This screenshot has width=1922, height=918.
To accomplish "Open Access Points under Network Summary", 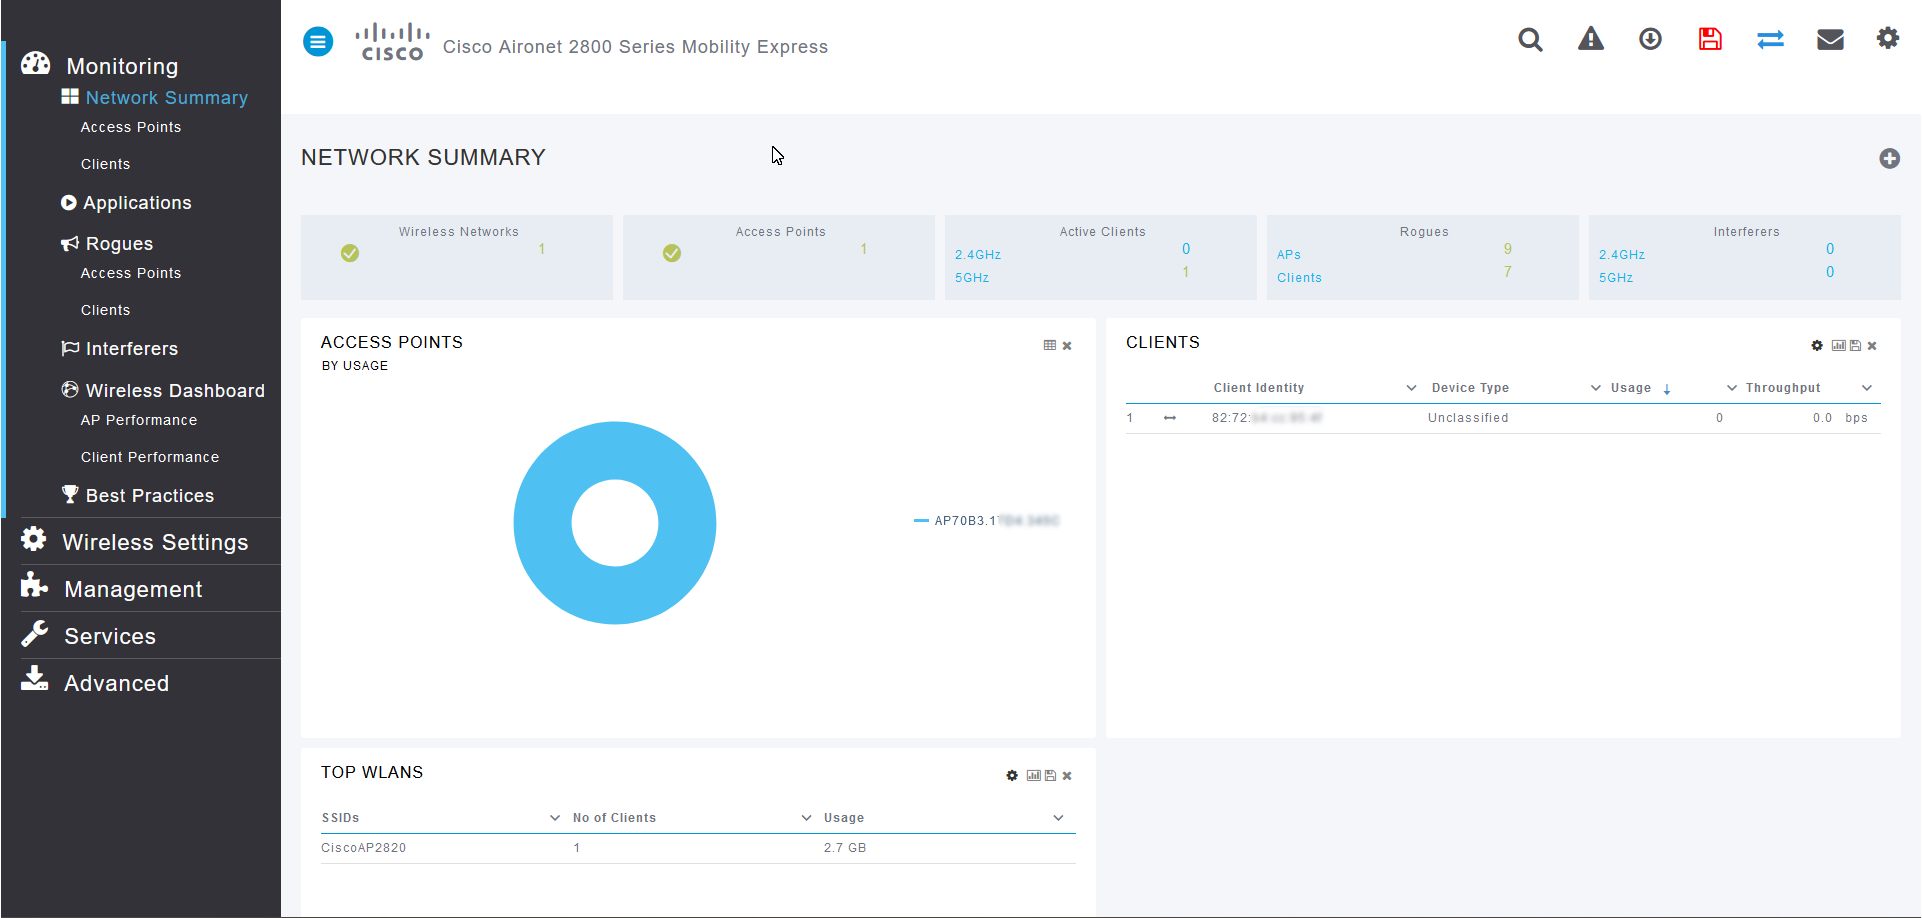I will coord(131,127).
